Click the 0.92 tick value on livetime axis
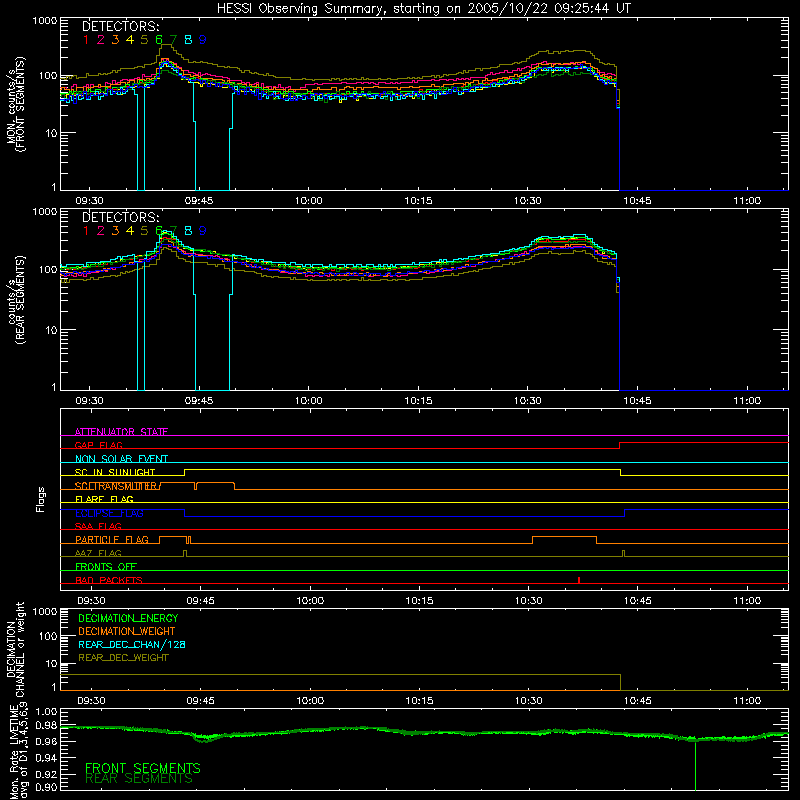 point(46,774)
